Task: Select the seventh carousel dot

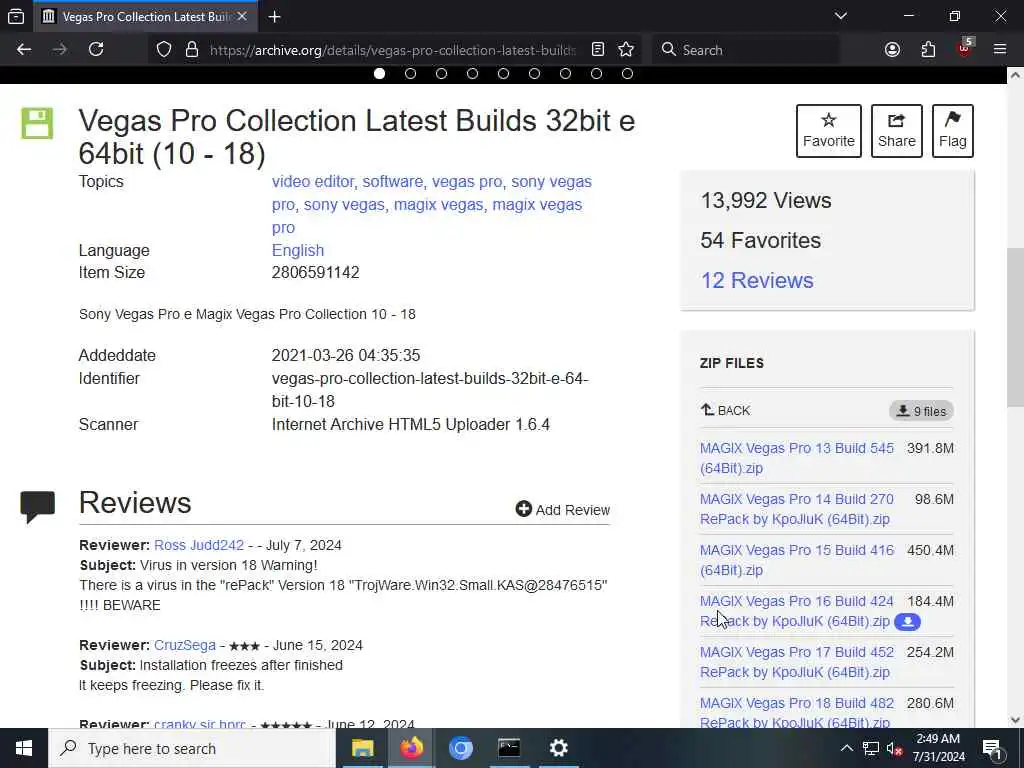Action: 566,74
